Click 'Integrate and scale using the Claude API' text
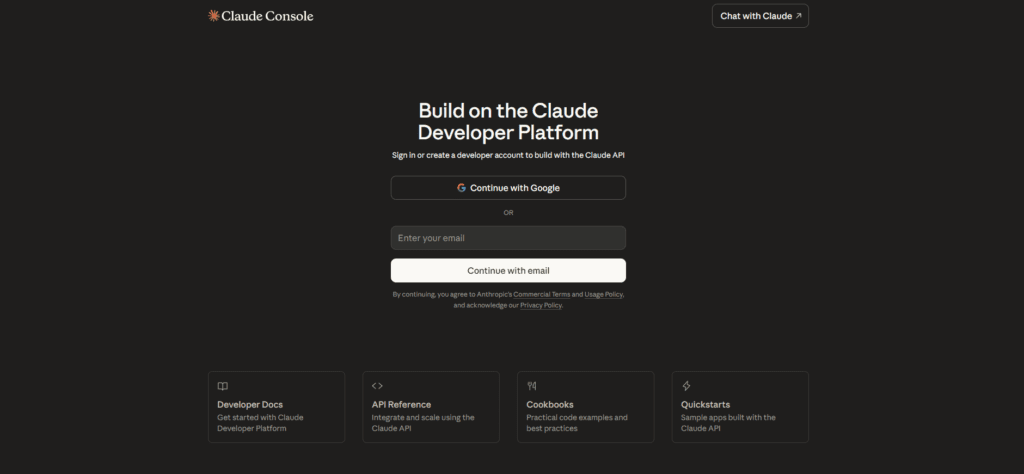The image size is (1024, 474). coord(423,423)
